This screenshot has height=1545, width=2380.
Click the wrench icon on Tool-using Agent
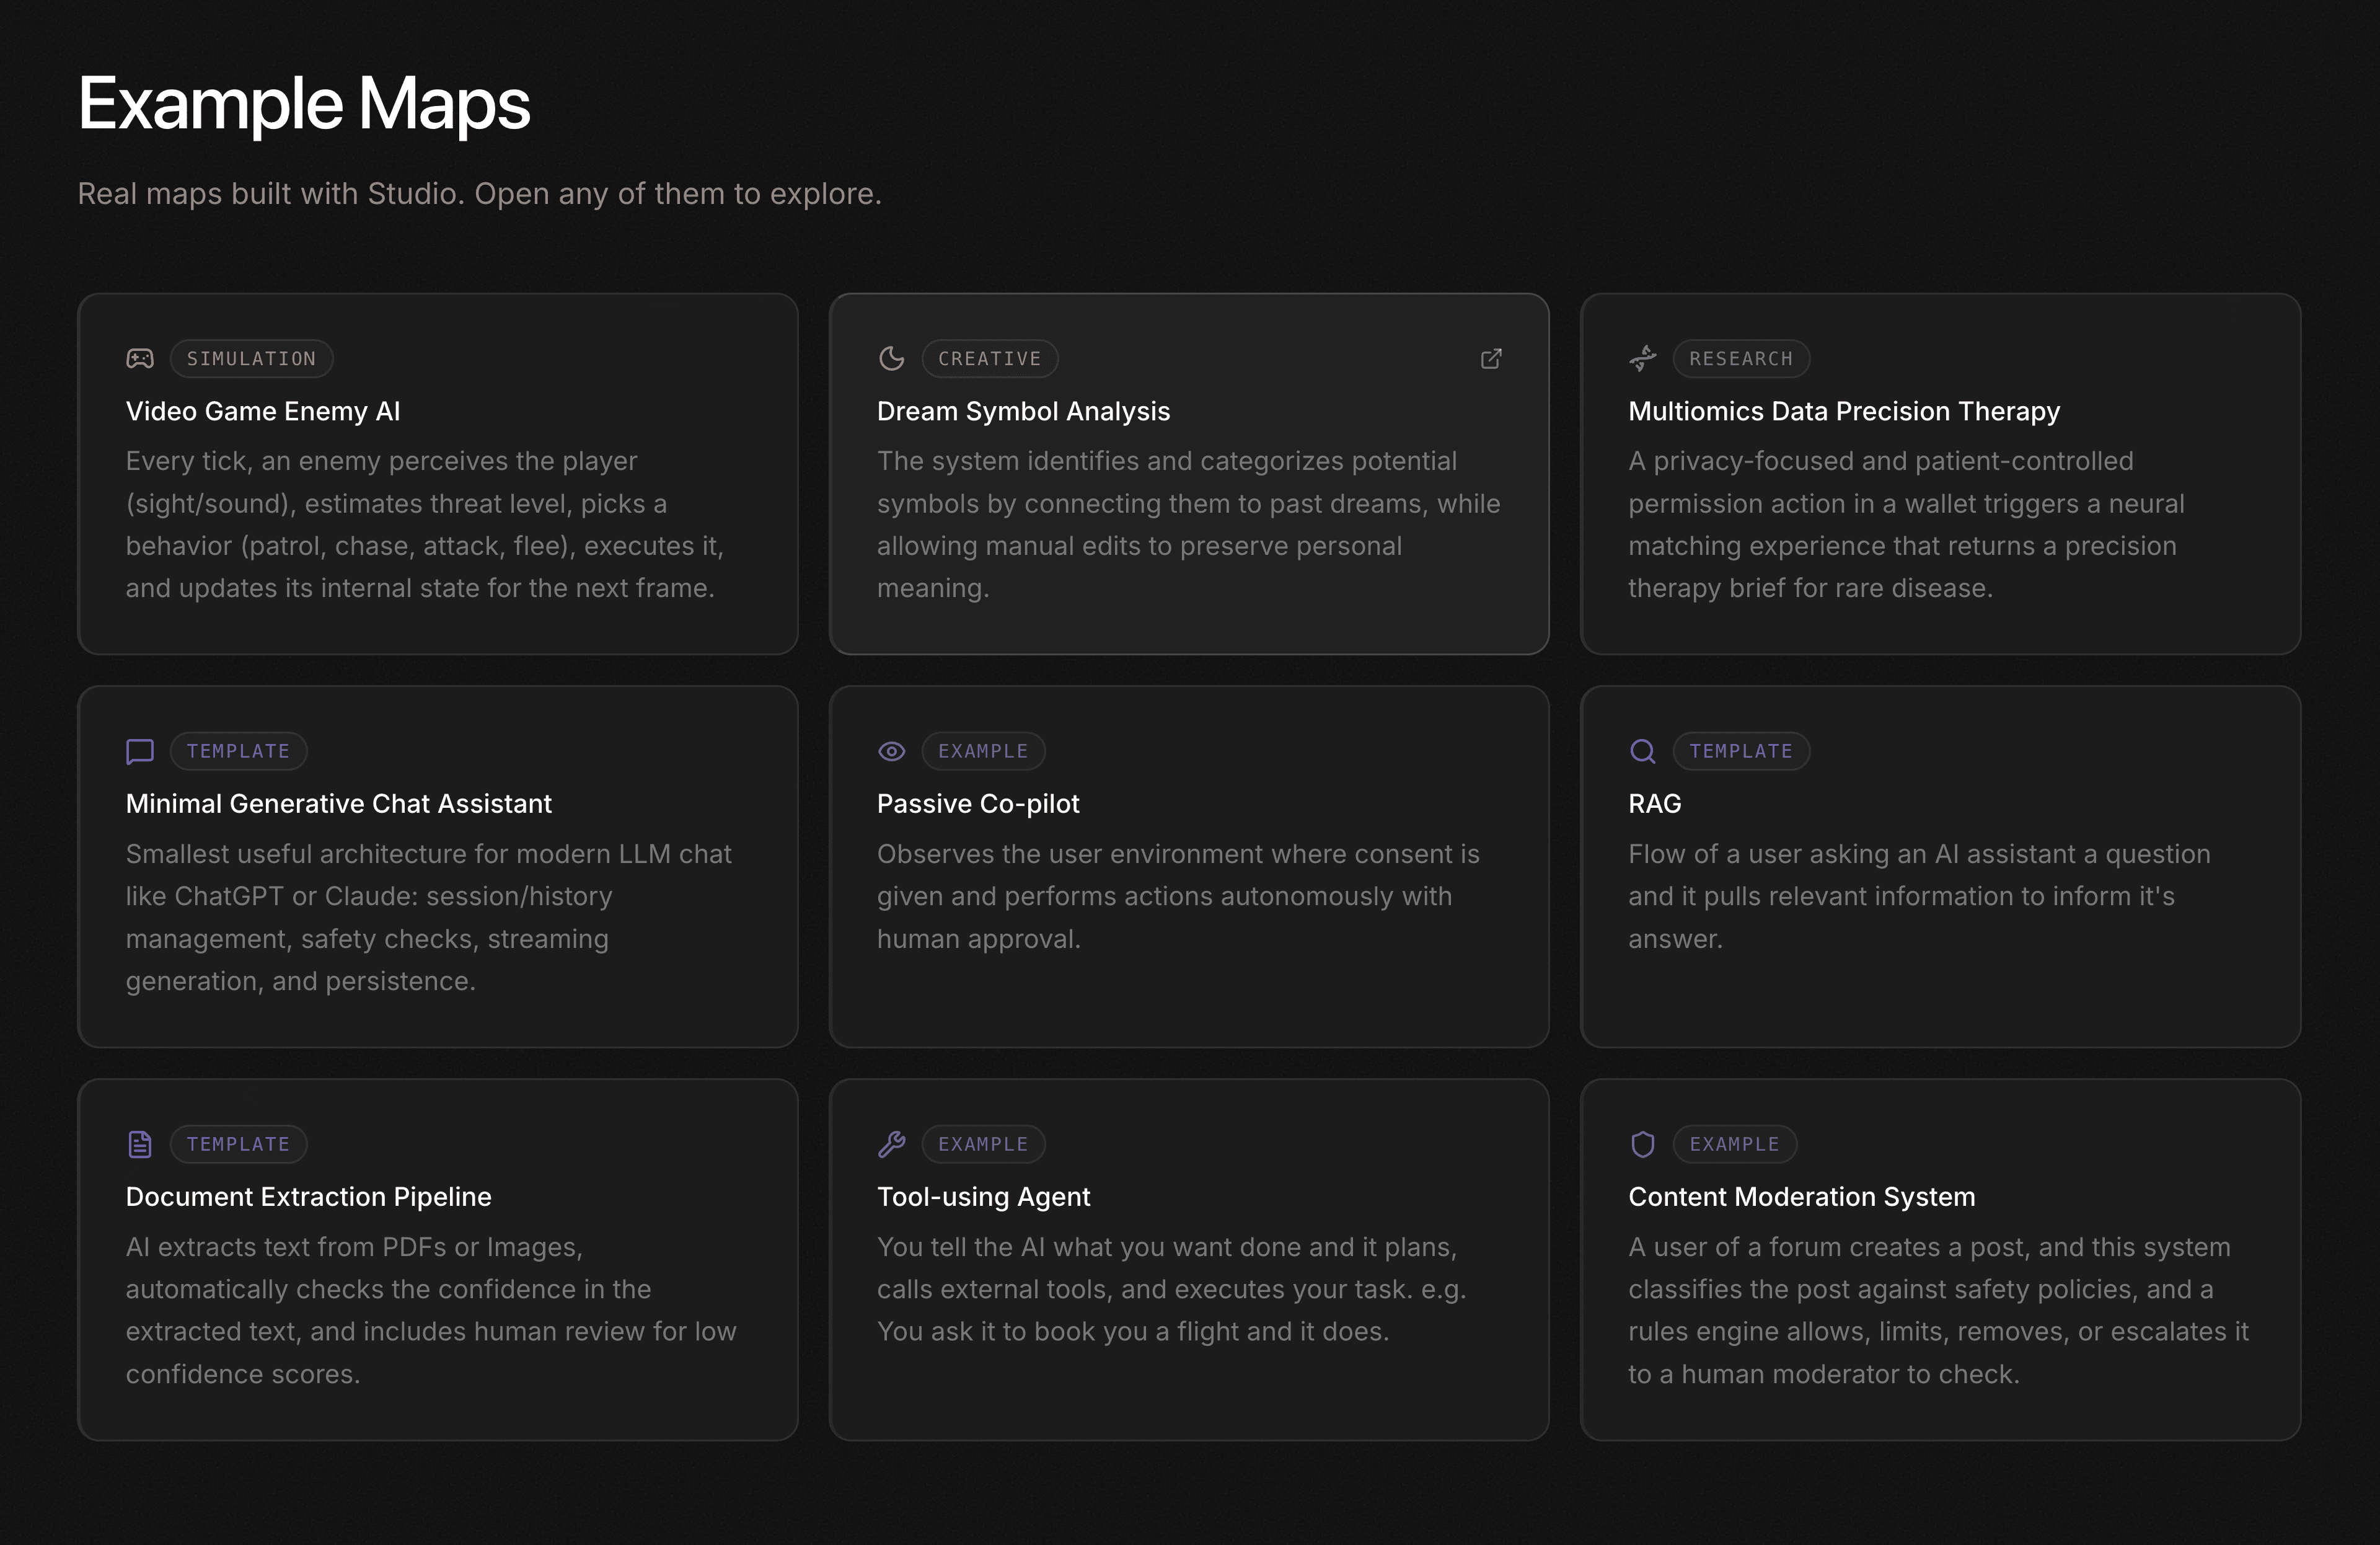tap(892, 1144)
